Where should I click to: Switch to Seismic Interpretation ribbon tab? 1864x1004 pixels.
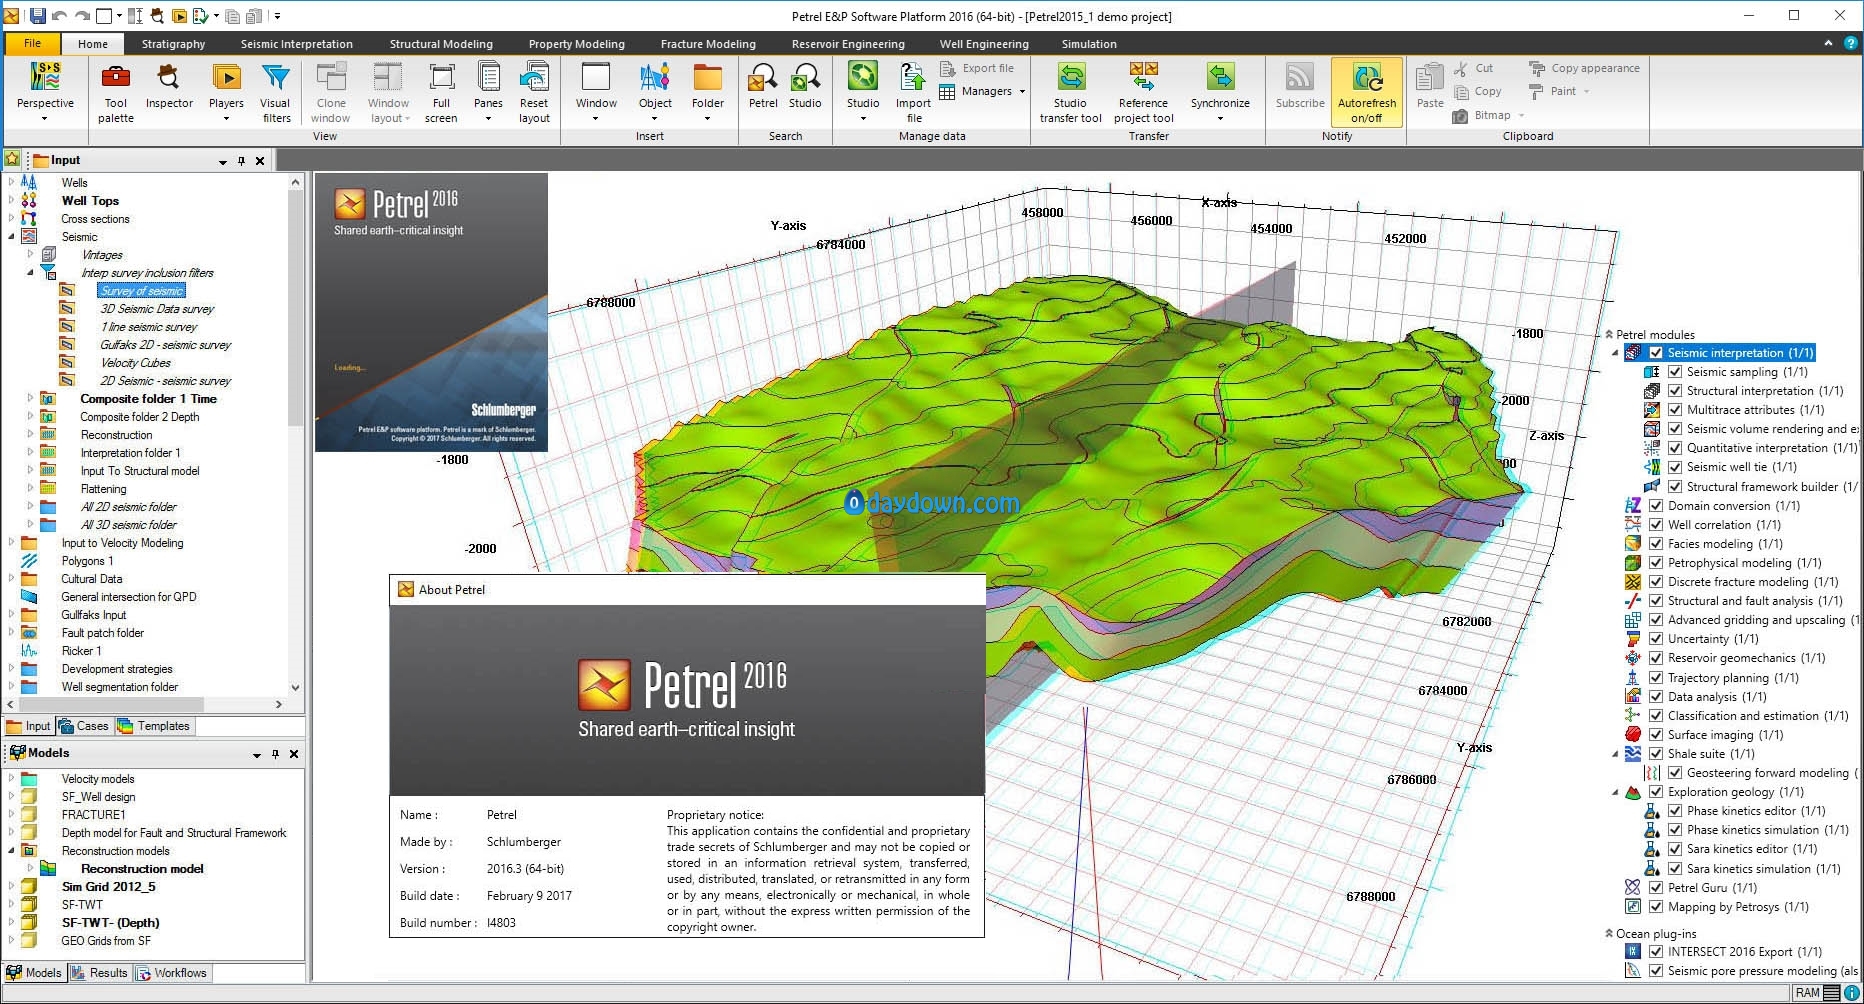(296, 44)
